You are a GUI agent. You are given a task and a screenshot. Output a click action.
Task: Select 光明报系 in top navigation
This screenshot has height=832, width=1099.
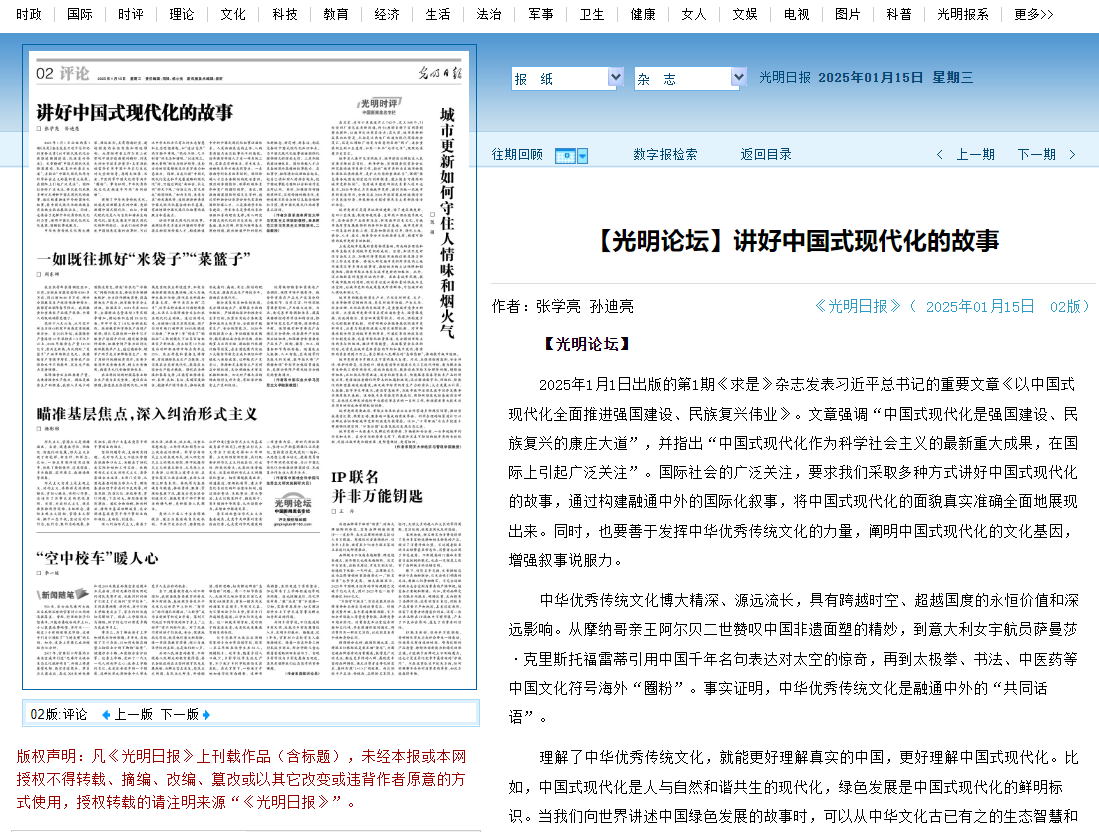click(962, 14)
